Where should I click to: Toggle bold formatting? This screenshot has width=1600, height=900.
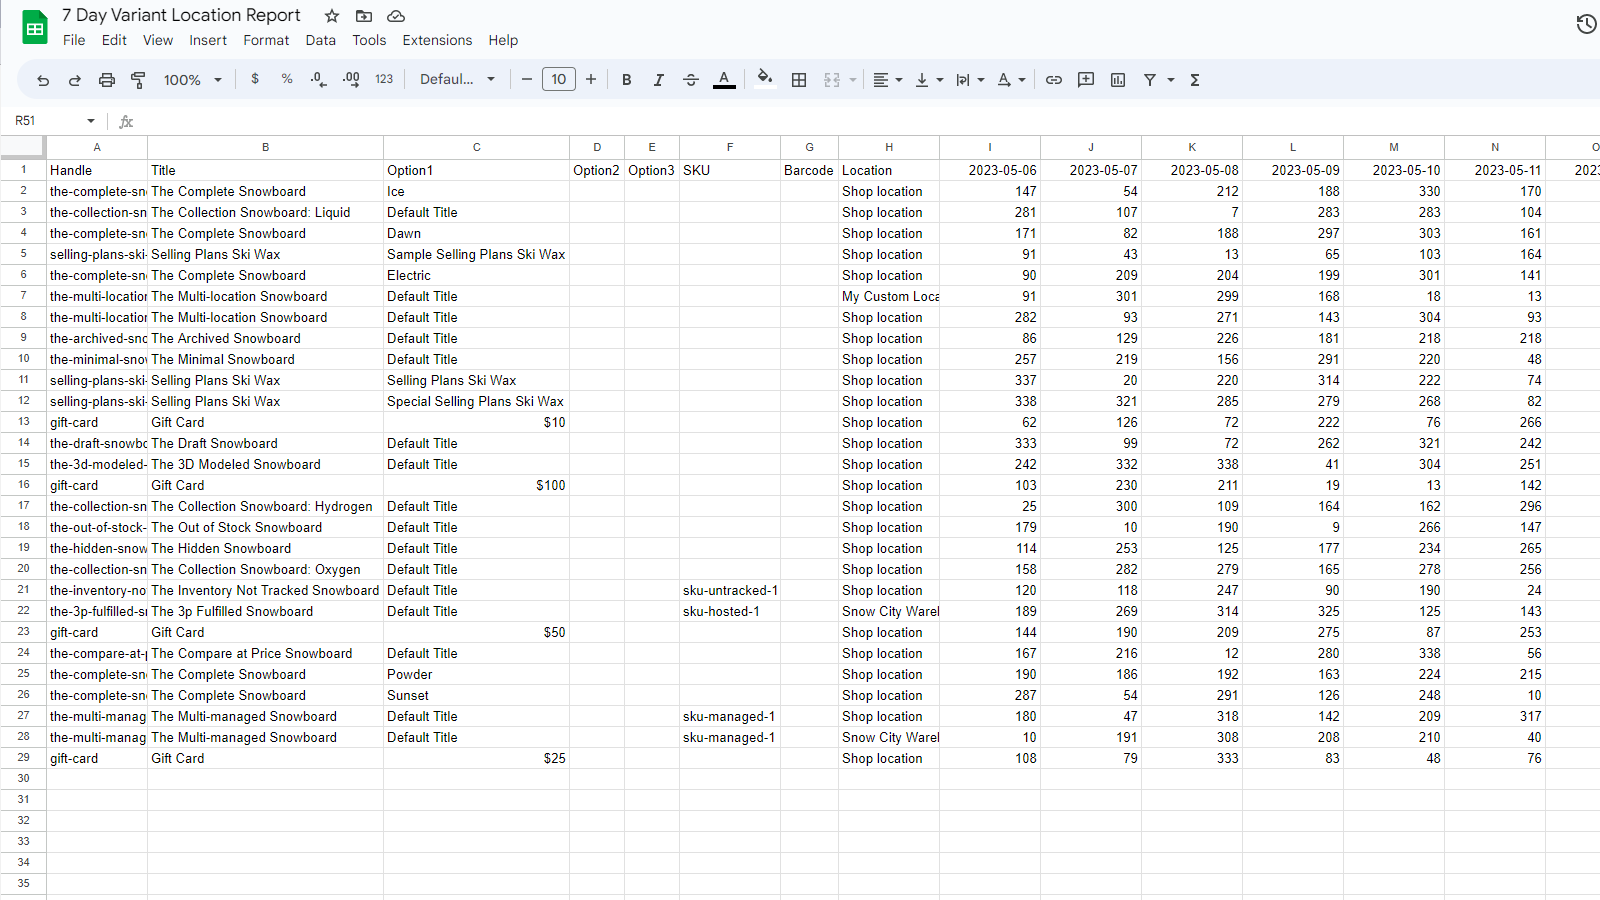pyautogui.click(x=627, y=80)
